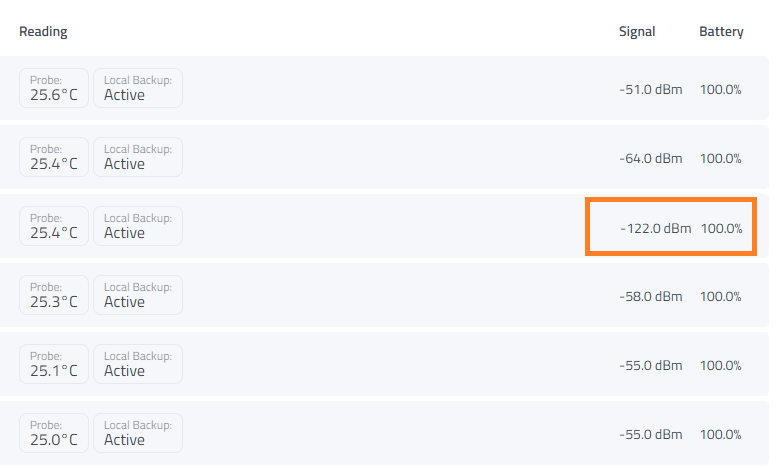The height and width of the screenshot is (468, 776).
Task: Select the Probe 25.6°C reading badge
Action: tap(54, 88)
